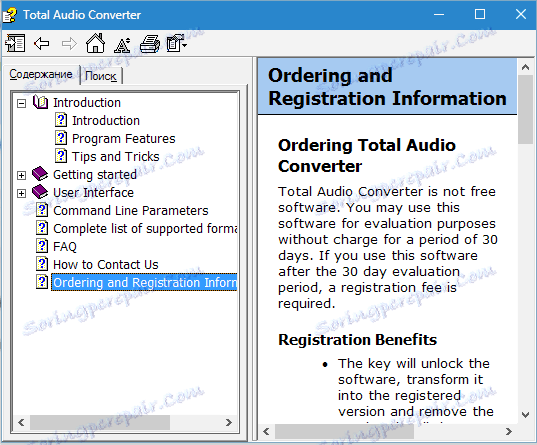The image size is (537, 445).
Task: Open the Program Features topic
Action: [x=124, y=139]
